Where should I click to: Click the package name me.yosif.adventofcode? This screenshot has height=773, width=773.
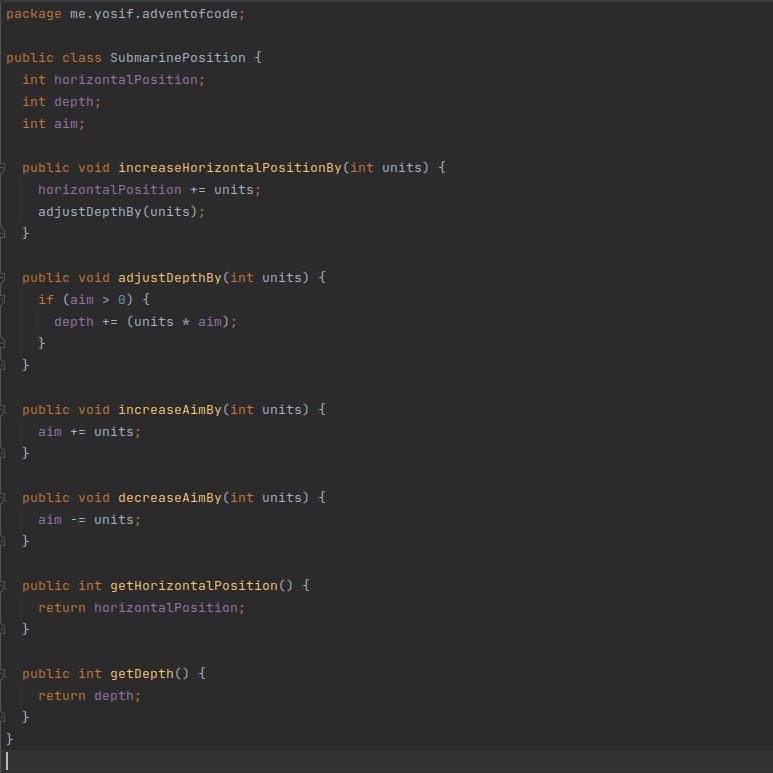tap(154, 14)
